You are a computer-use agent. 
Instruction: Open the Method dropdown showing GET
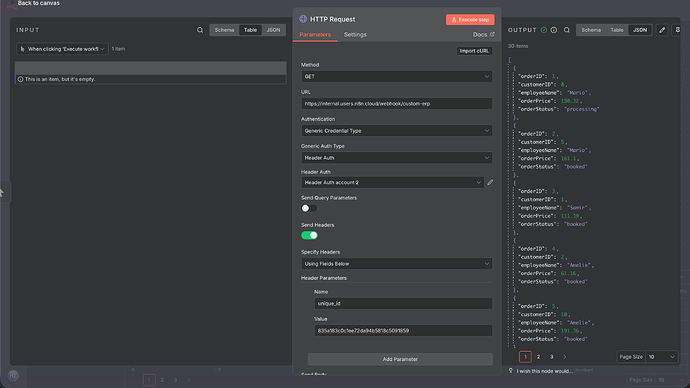click(x=396, y=77)
